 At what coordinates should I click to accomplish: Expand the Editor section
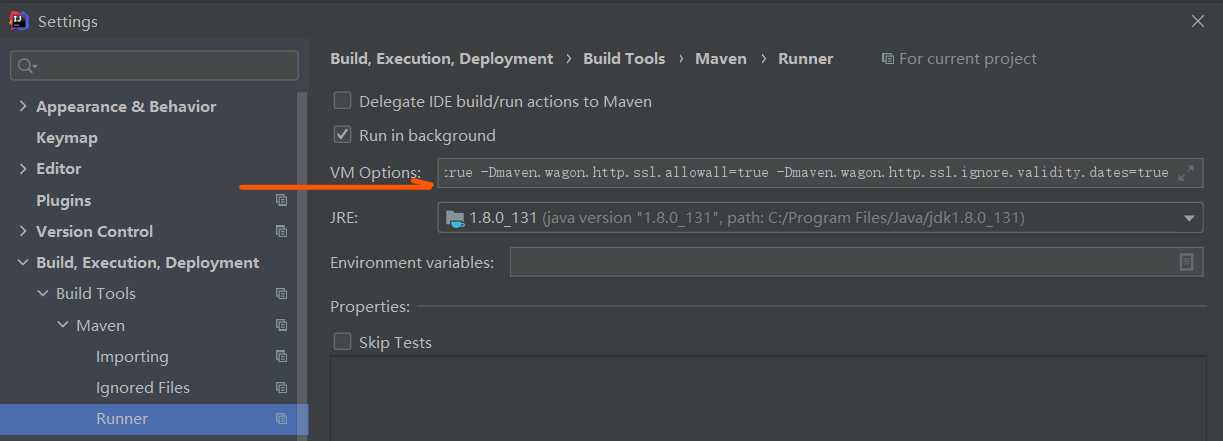click(x=23, y=168)
